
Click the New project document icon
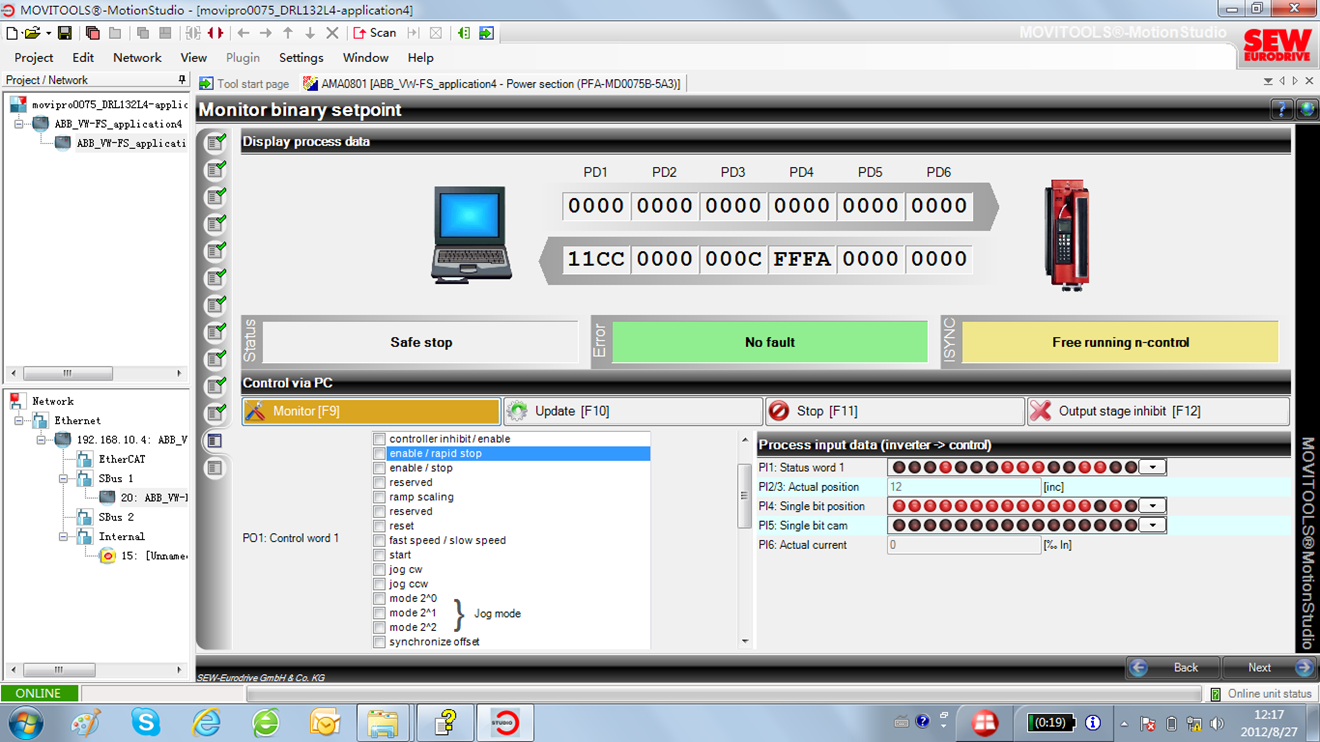pos(12,33)
